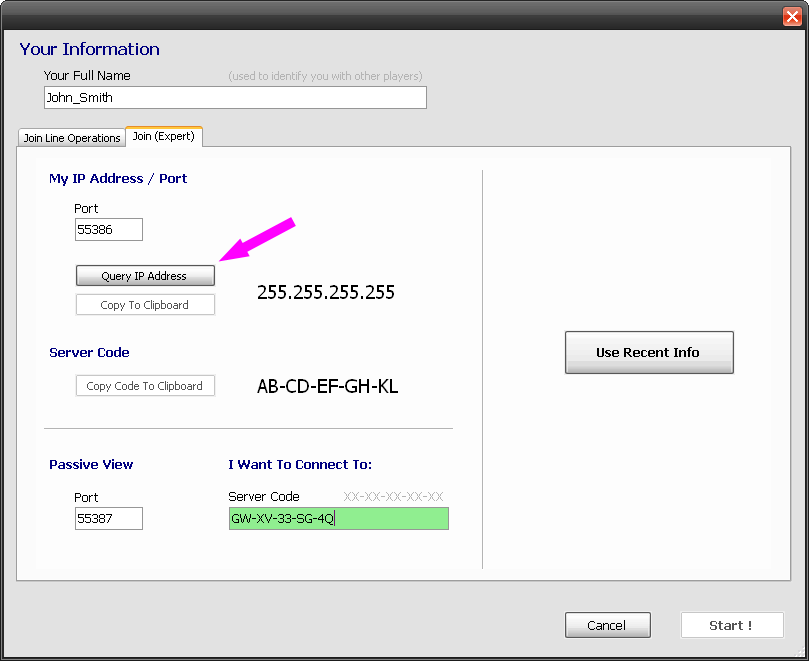The width and height of the screenshot is (809, 661).
Task: Focus the Port field under My IP Address
Action: (x=109, y=230)
